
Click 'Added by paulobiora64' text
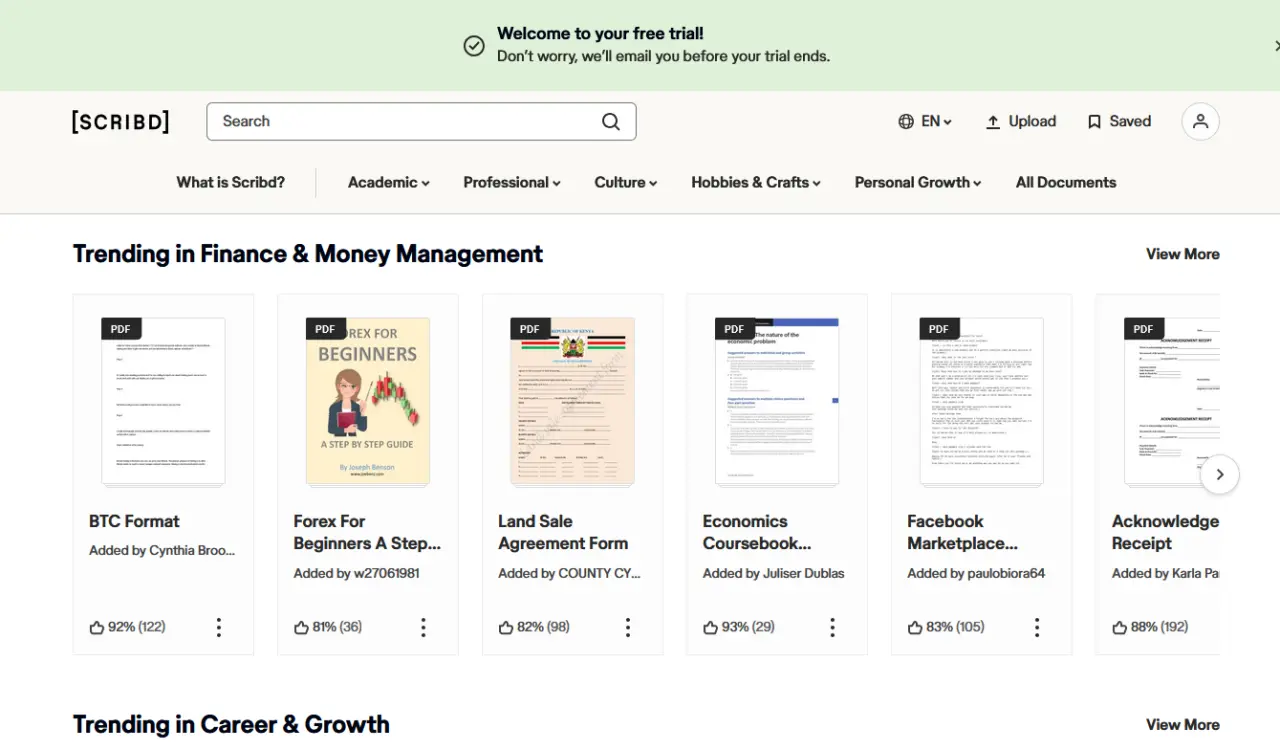(x=976, y=574)
